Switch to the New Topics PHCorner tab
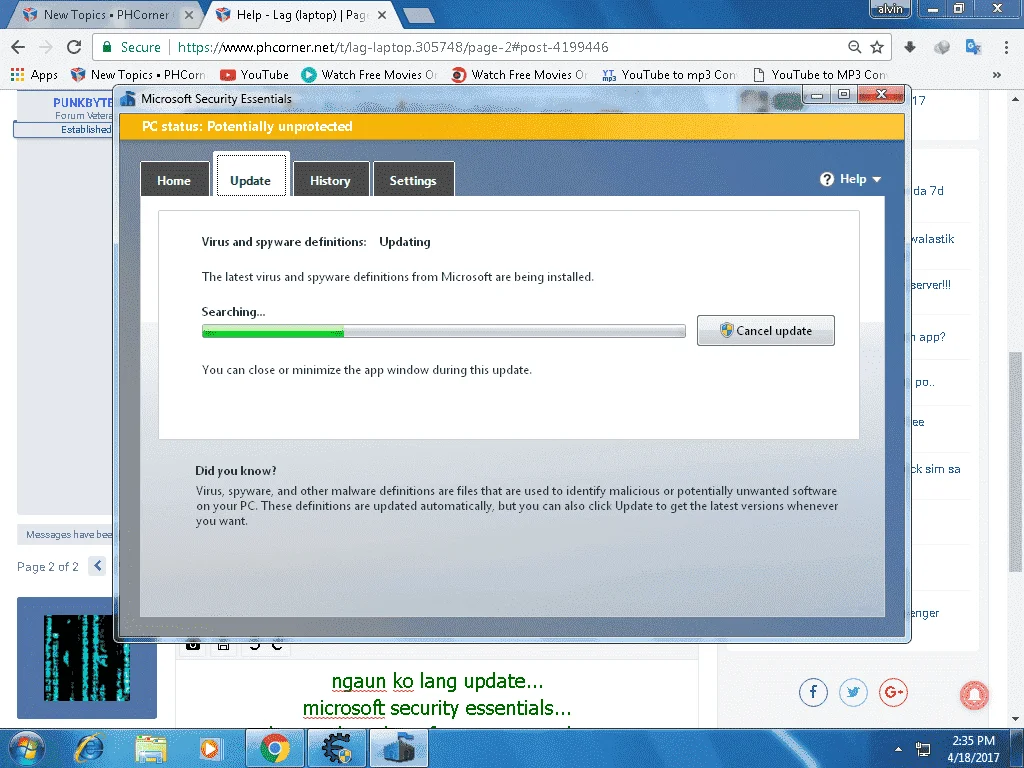Screen dimensions: 1024x768 104,14
